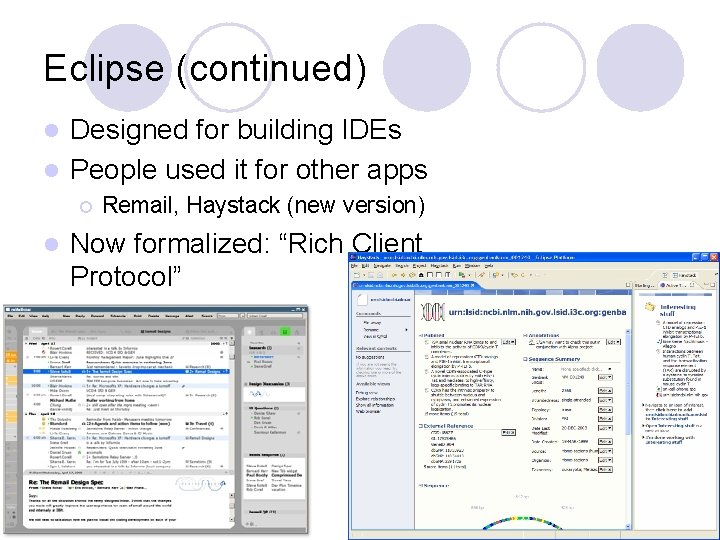
Task: Select the Blandford agenda message row in Remail
Action: (x=126, y=424)
